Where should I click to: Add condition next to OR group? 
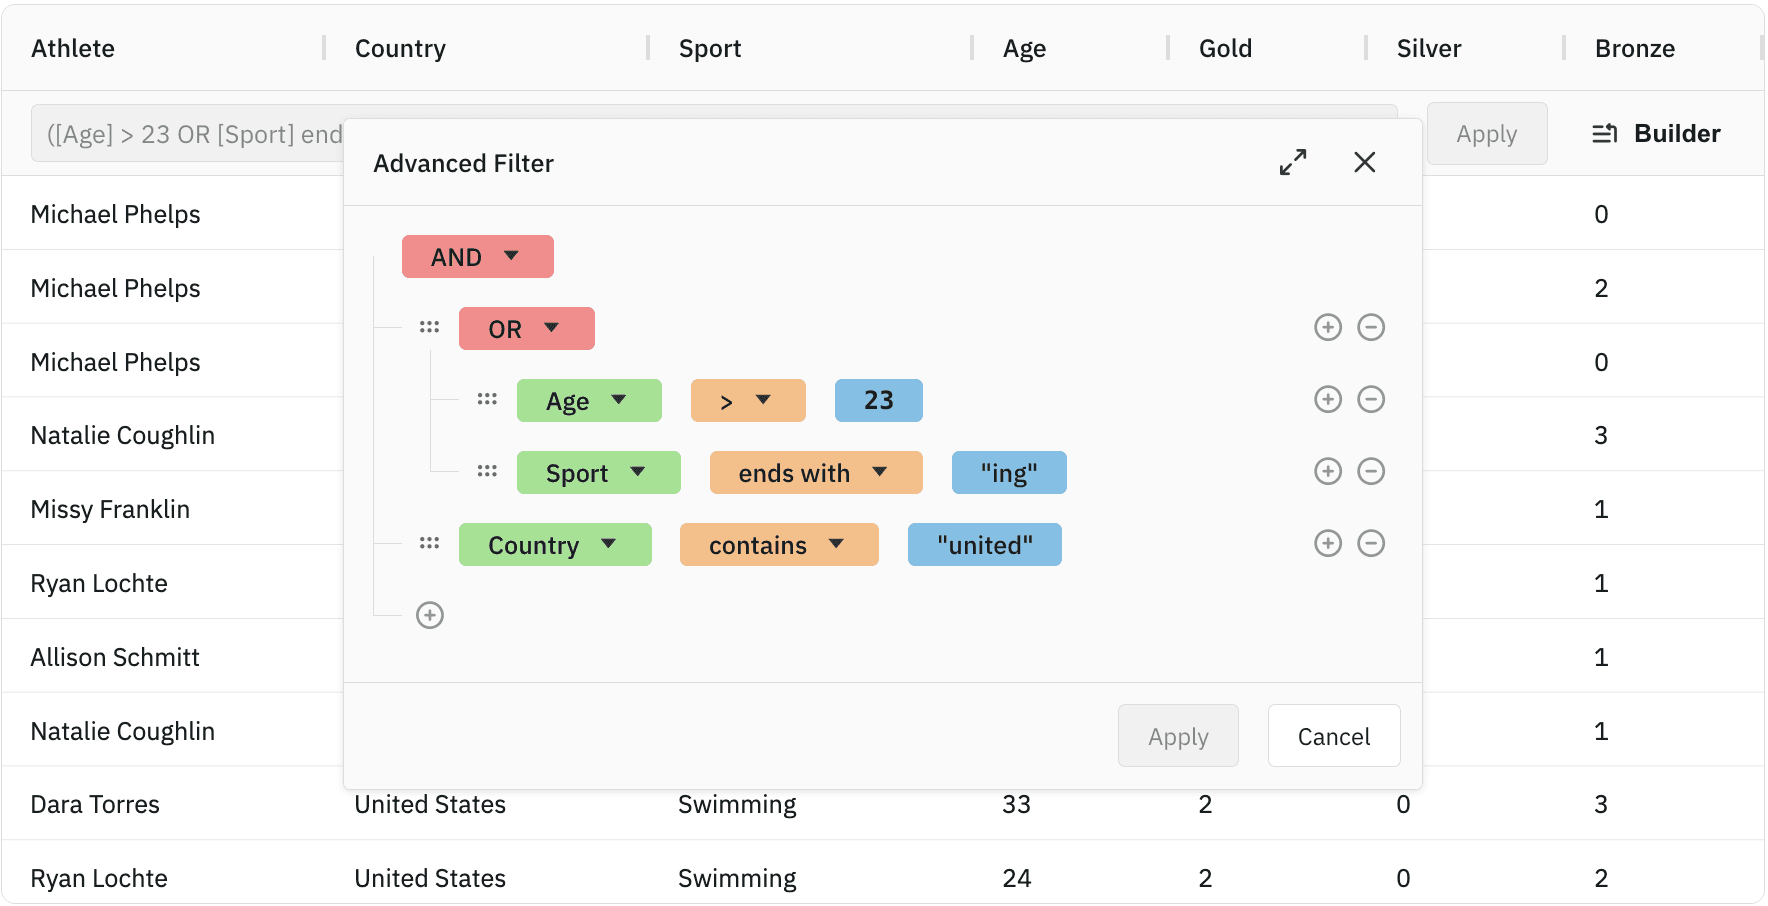pyautogui.click(x=1328, y=327)
